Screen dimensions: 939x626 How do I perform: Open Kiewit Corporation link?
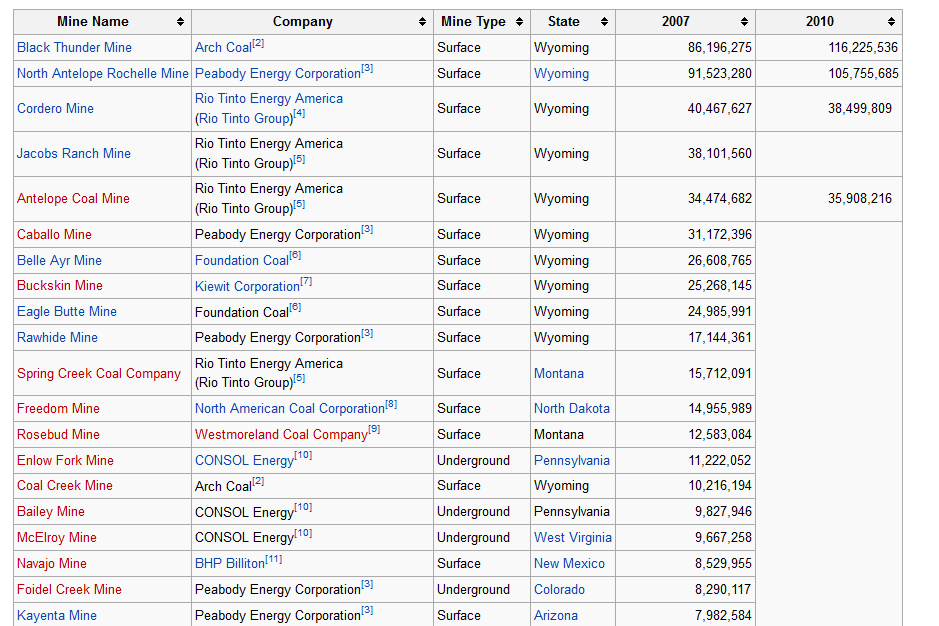pyautogui.click(x=247, y=286)
